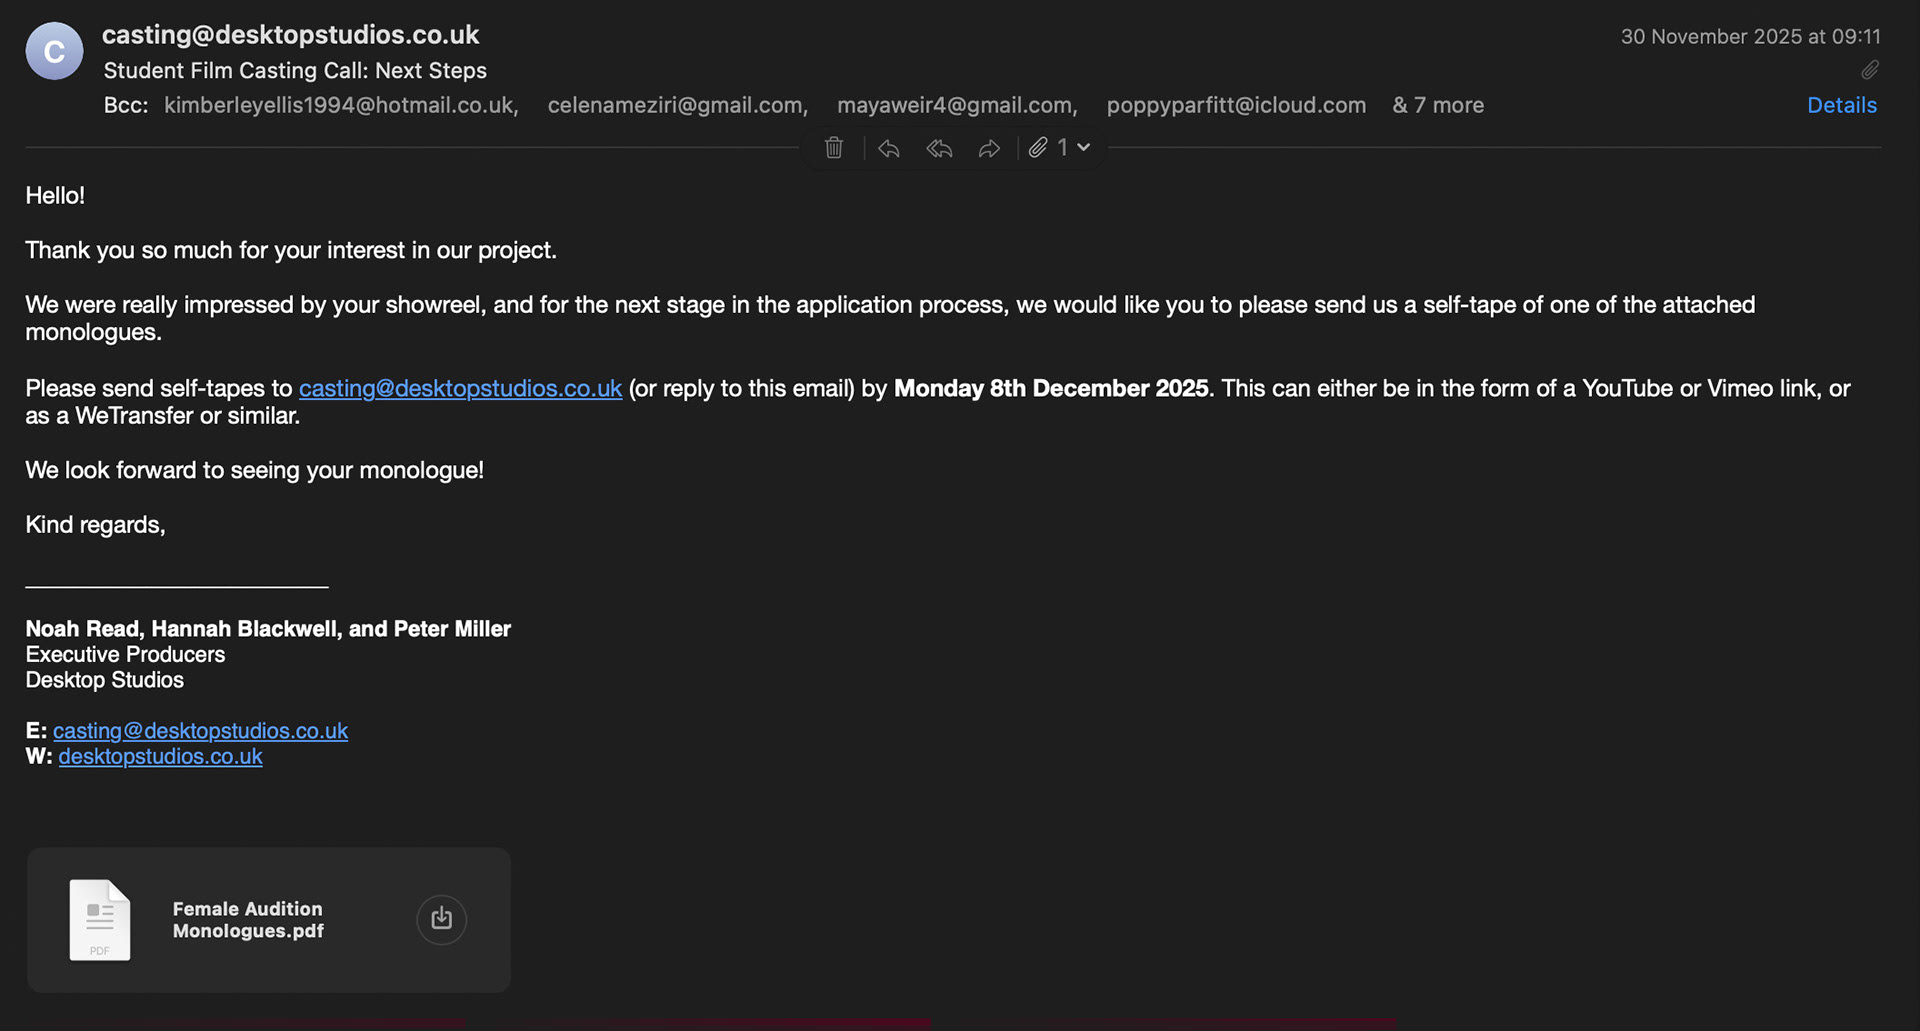Expand the attachments dropdown chevron
Screen dimensions: 1920x1031
tap(1083, 147)
